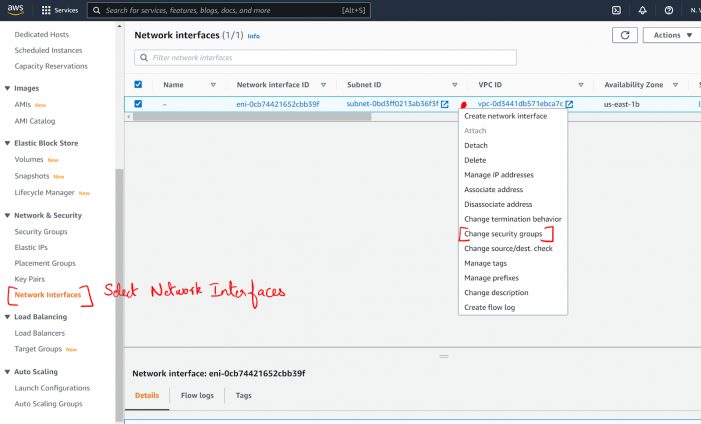Open Network Interfaces in the sidebar

[48, 295]
